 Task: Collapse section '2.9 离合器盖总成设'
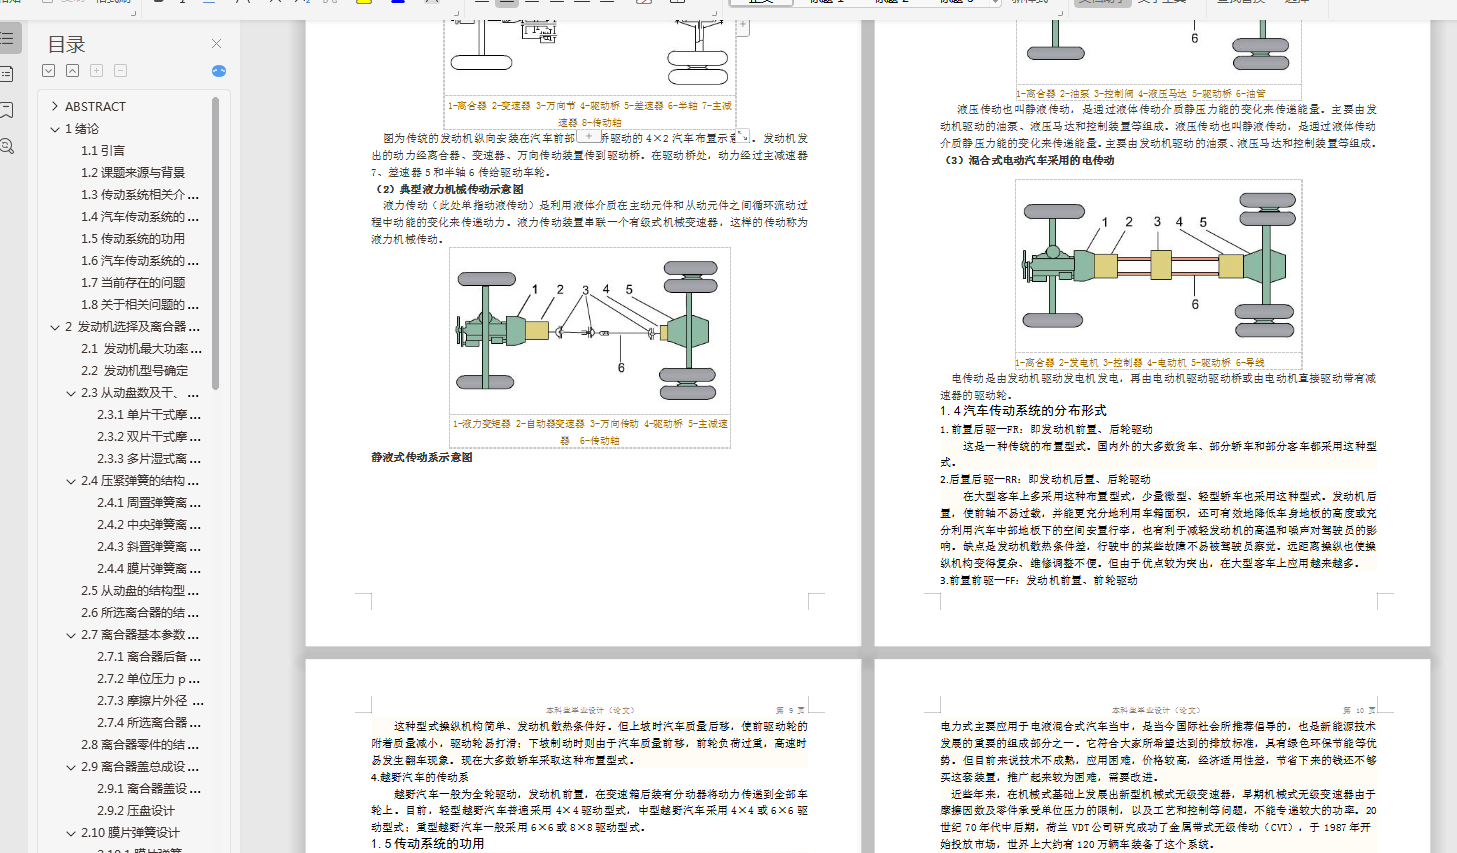(x=71, y=767)
